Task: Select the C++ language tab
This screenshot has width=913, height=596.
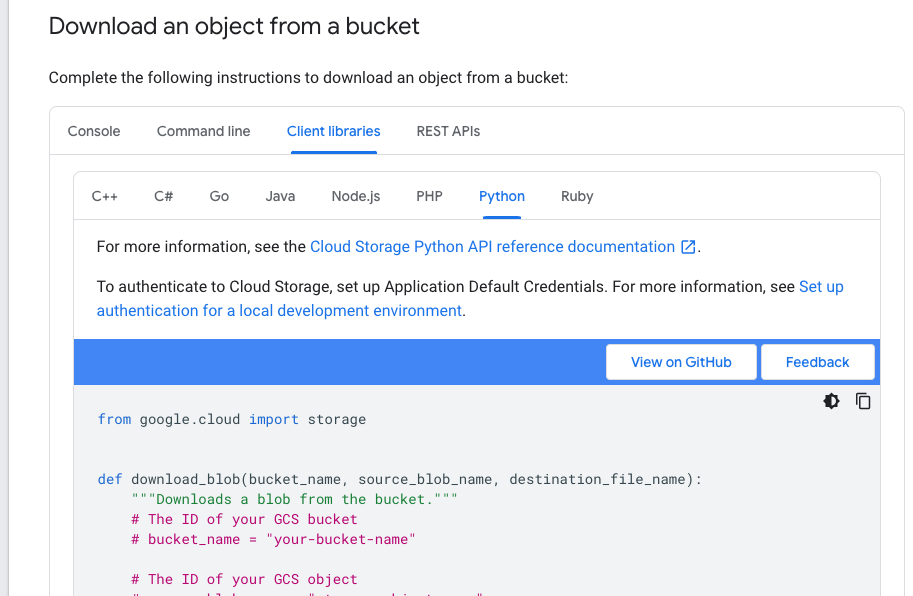Action: 105,197
